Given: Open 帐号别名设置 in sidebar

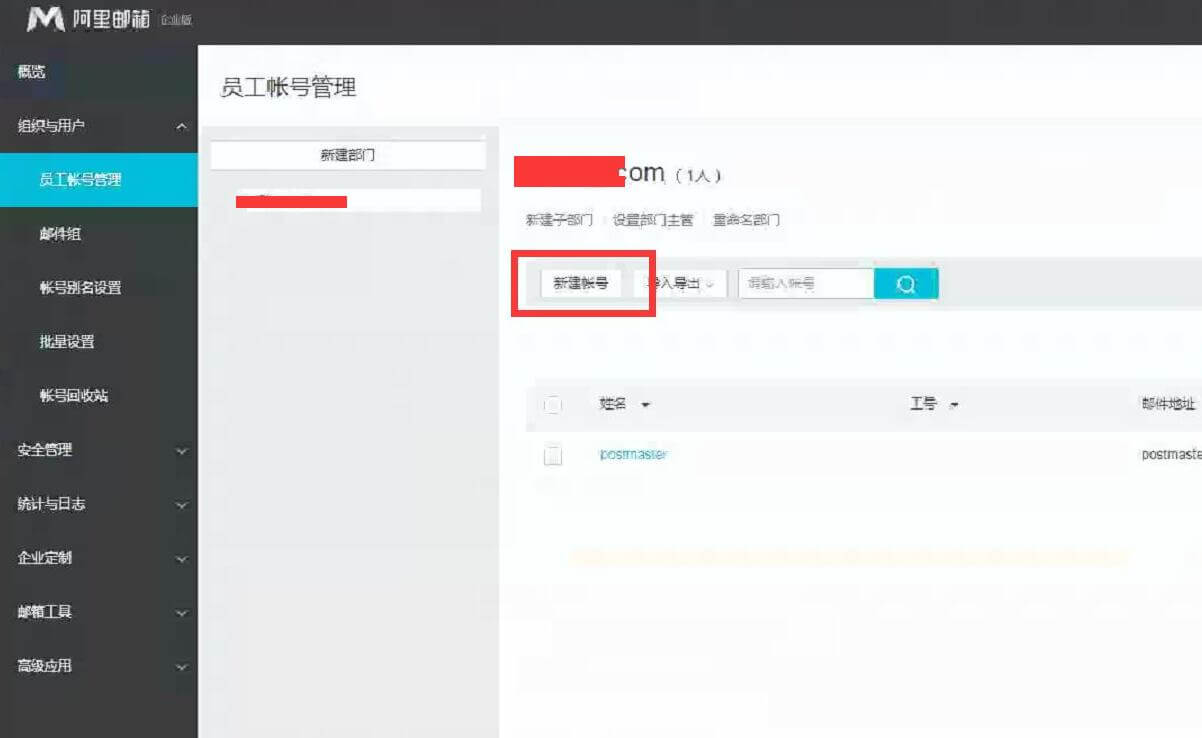Looking at the screenshot, I should (80, 288).
